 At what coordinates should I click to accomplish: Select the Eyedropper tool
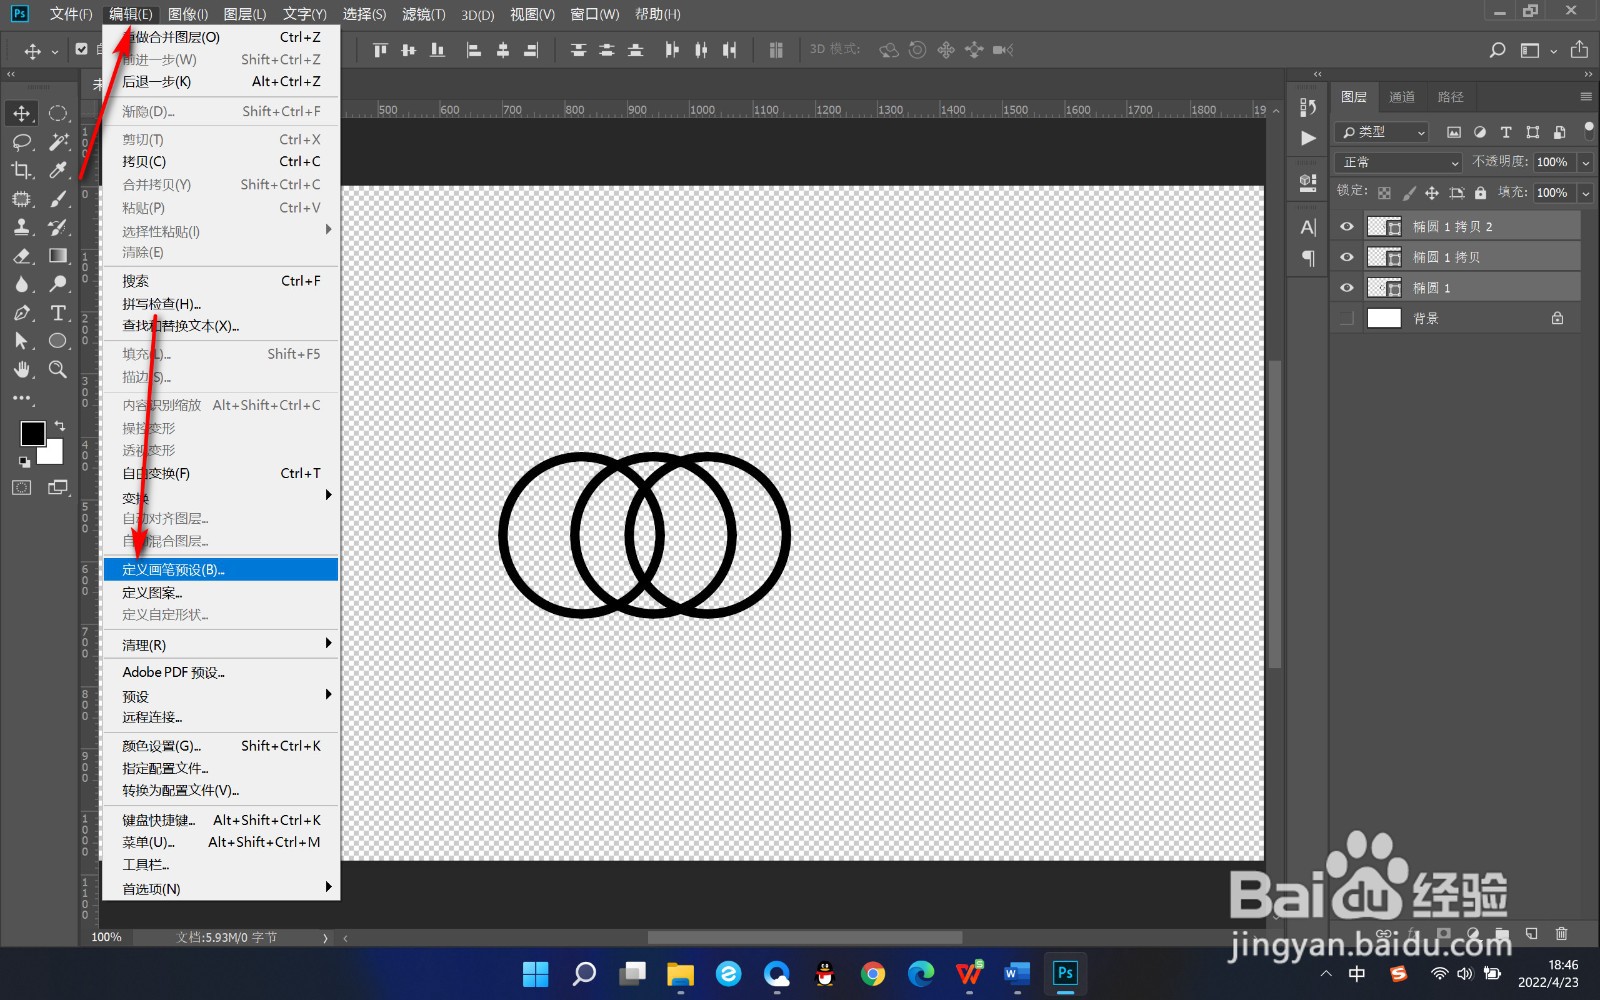(58, 171)
